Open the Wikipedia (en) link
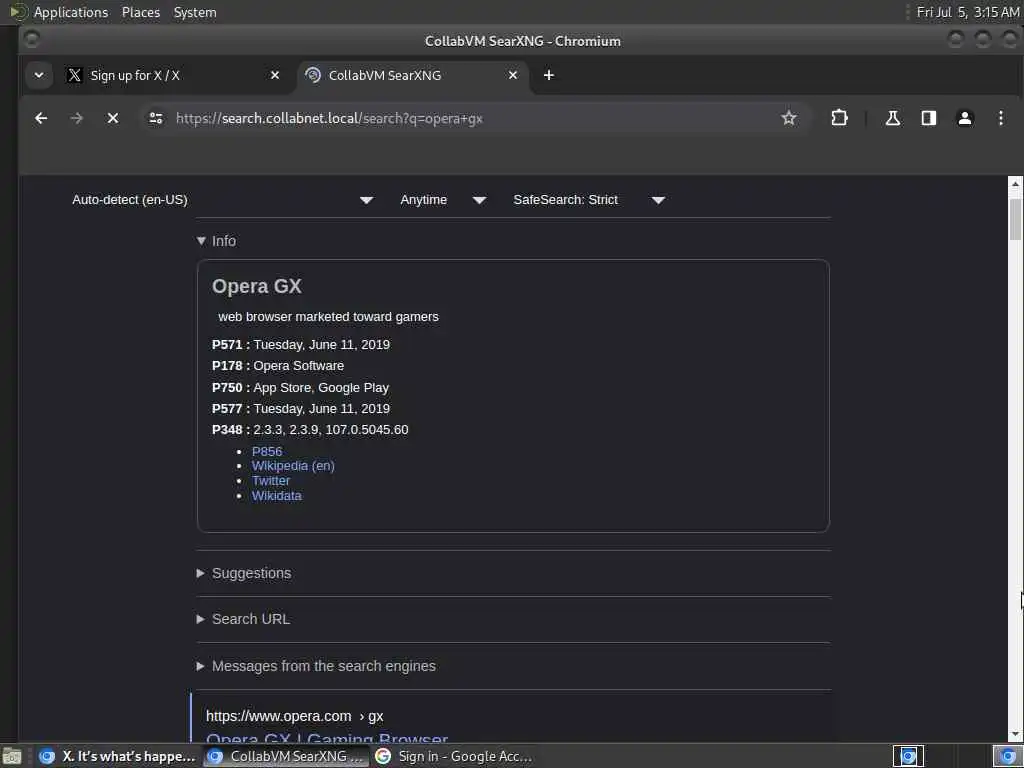 (293, 466)
